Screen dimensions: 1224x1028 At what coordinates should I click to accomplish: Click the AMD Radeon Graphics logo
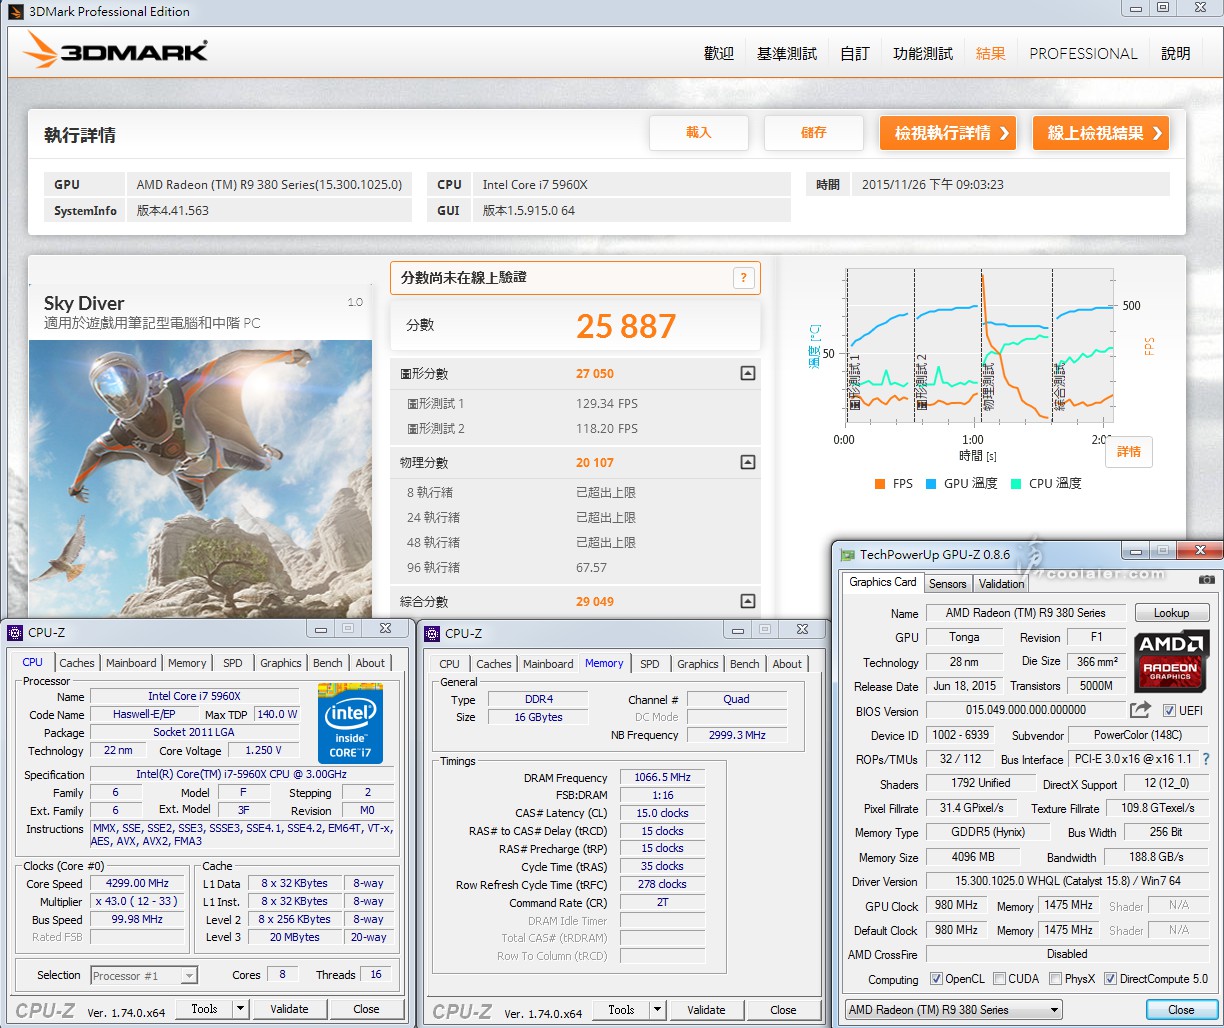click(x=1171, y=661)
